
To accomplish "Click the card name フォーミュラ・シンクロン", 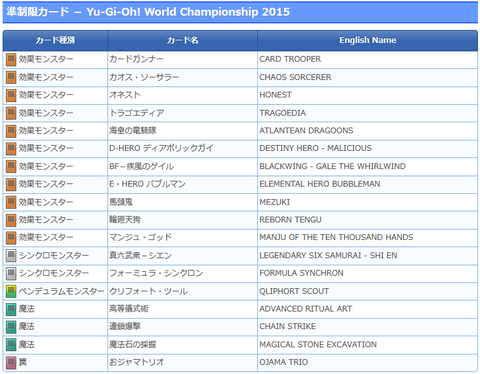I will (156, 273).
